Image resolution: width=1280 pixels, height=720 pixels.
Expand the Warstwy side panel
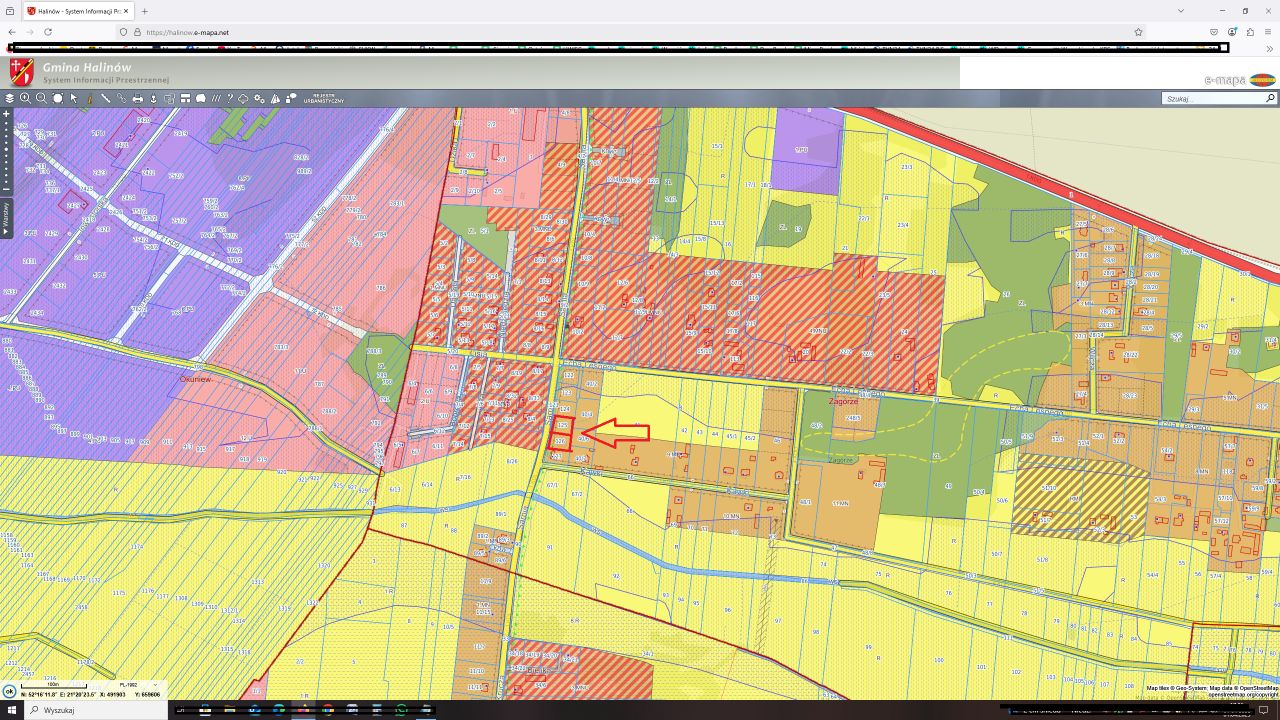click(5, 215)
